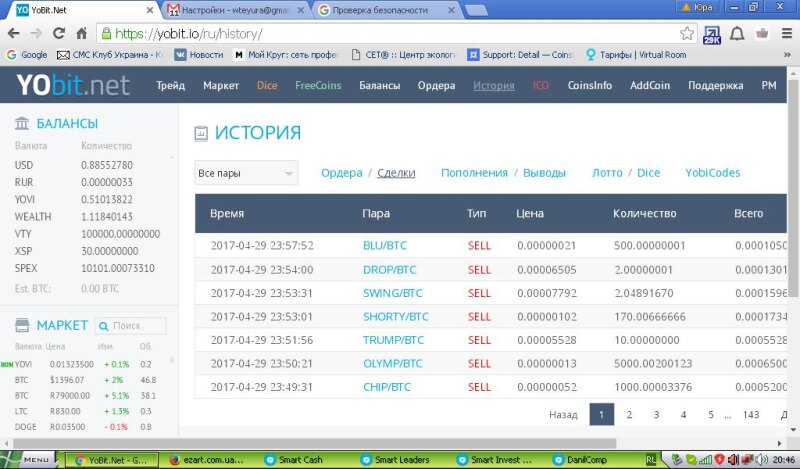This screenshot has width=800, height=469.
Task: Click the Market panel header icon
Action: pyautogui.click(x=21, y=326)
